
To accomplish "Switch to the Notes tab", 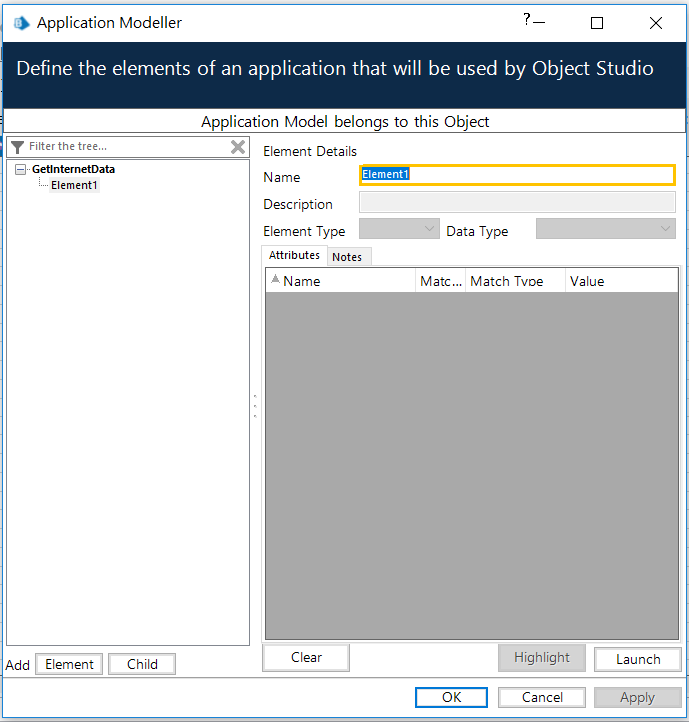I will pos(347,257).
